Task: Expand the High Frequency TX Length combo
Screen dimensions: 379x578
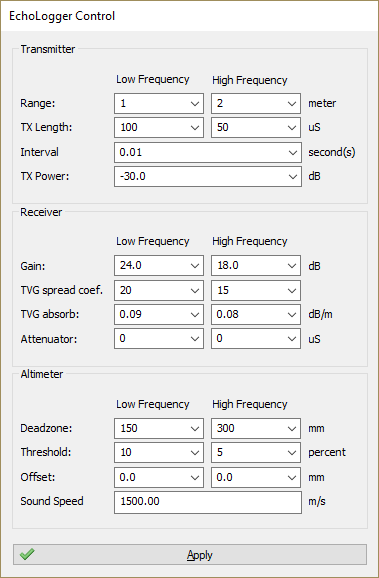Action: [256, 128]
